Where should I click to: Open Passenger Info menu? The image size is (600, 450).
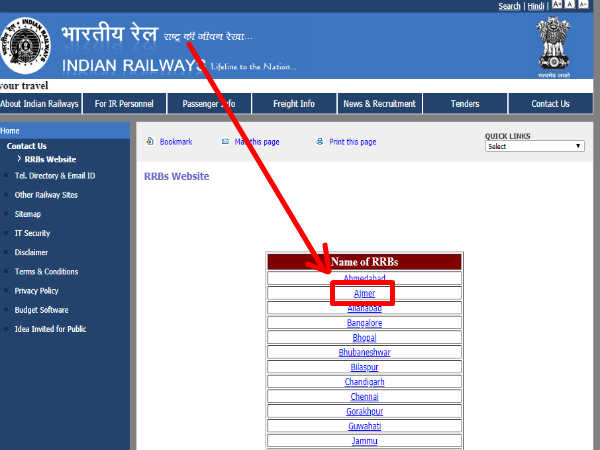[x=209, y=104]
